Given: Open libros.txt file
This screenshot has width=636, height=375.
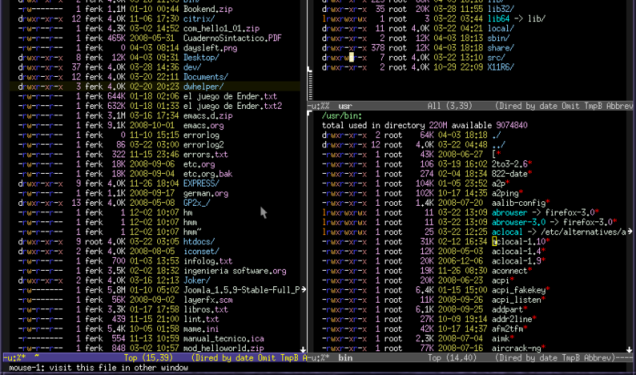Looking at the screenshot, I should point(205,310).
